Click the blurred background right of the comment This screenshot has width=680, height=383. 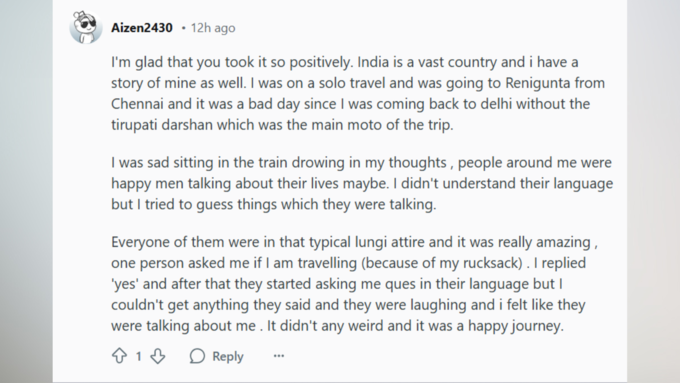[654, 191]
